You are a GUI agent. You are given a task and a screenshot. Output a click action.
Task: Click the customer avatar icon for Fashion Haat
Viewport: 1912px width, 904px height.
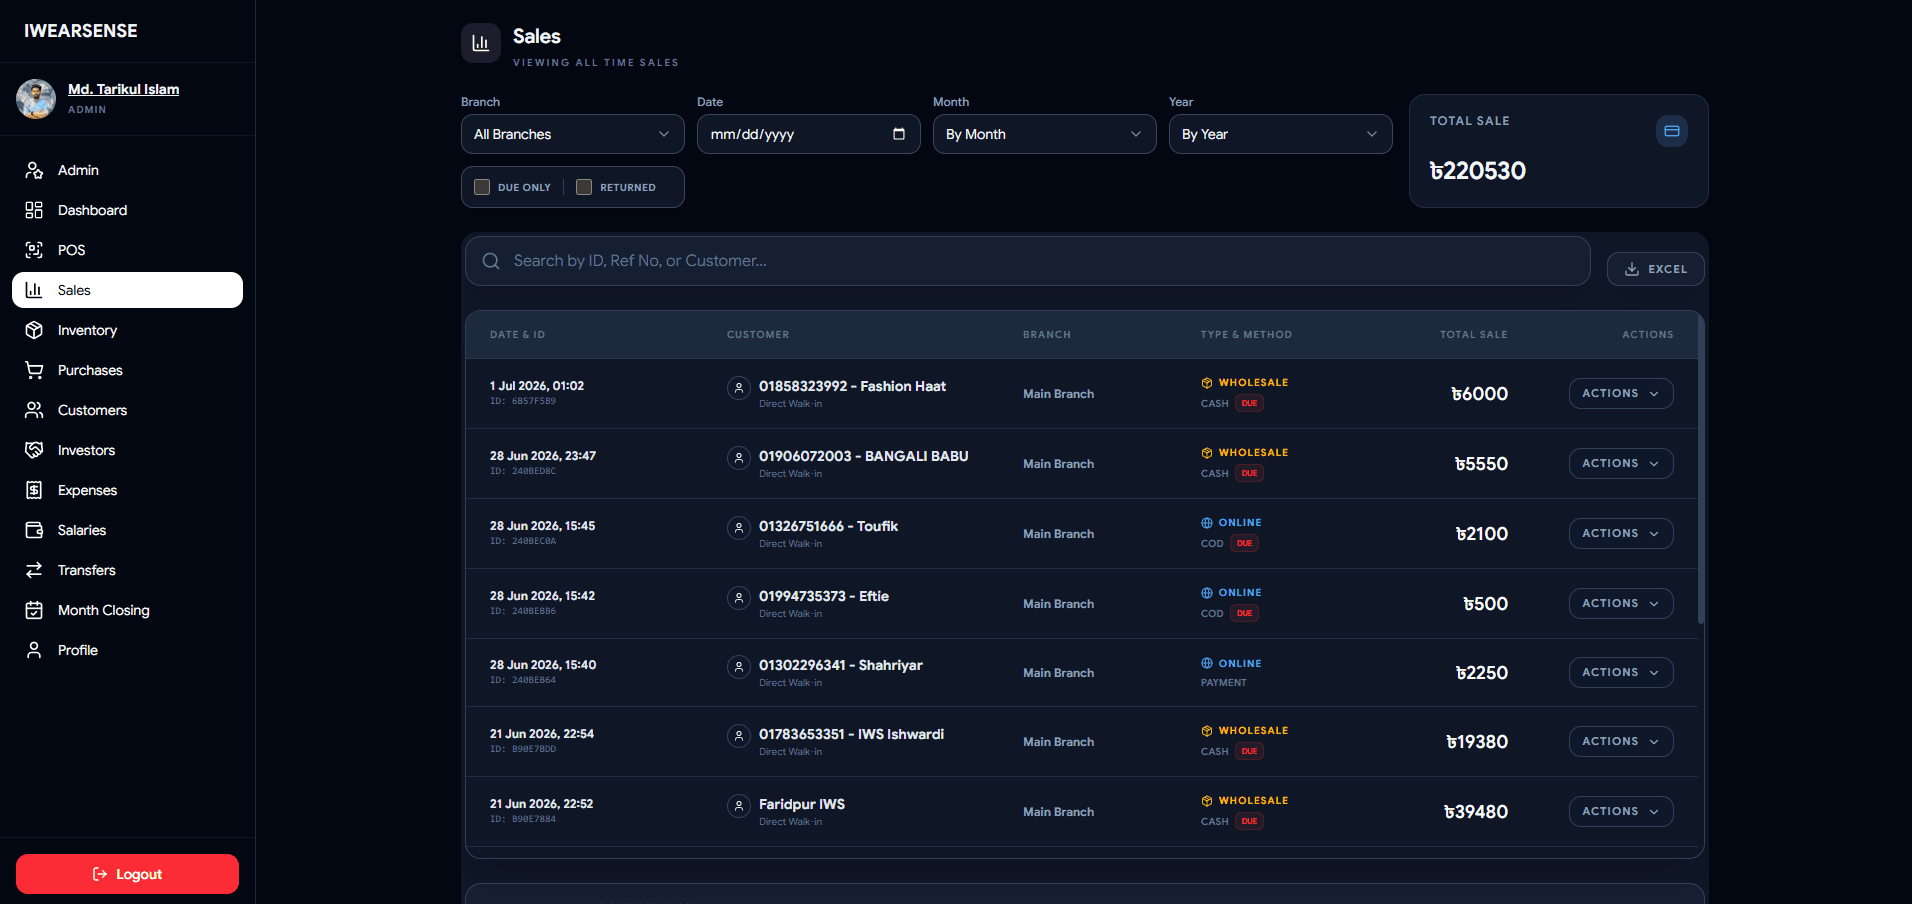pos(739,388)
